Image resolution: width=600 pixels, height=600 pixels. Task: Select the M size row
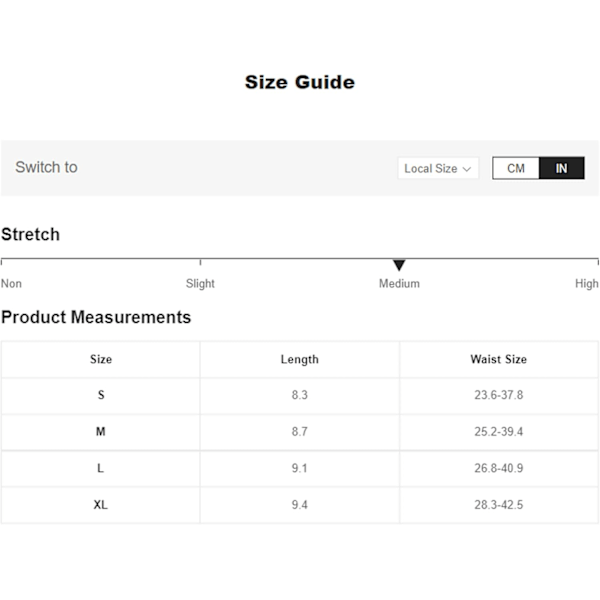click(x=300, y=432)
